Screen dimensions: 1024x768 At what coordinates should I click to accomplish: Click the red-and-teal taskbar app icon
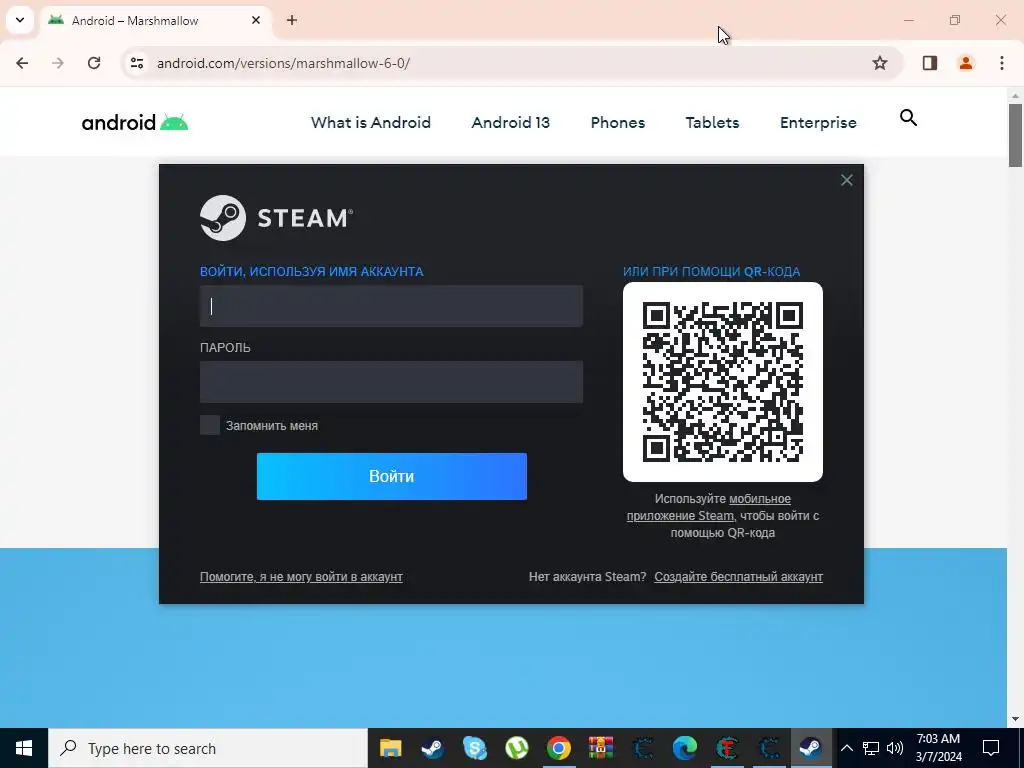click(727, 748)
